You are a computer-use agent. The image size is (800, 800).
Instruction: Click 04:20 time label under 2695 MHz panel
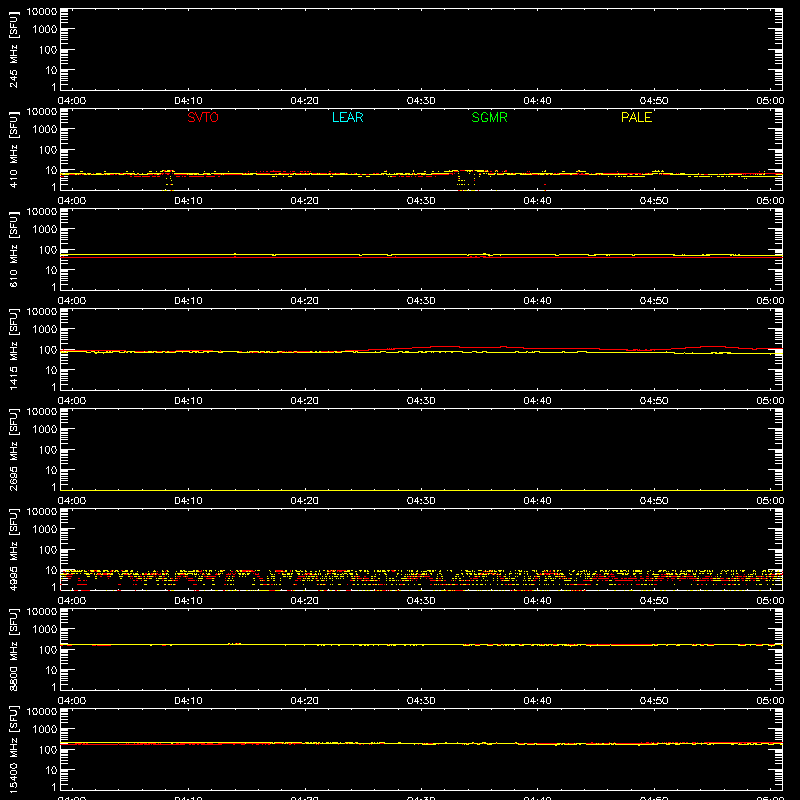point(305,501)
